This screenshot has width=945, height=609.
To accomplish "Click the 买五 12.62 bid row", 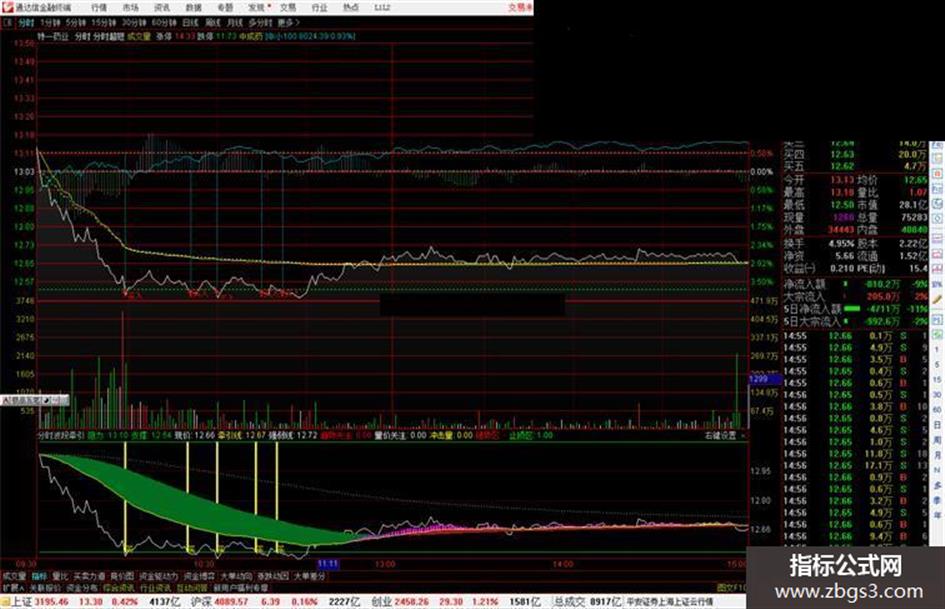I will pyautogui.click(x=856, y=166).
